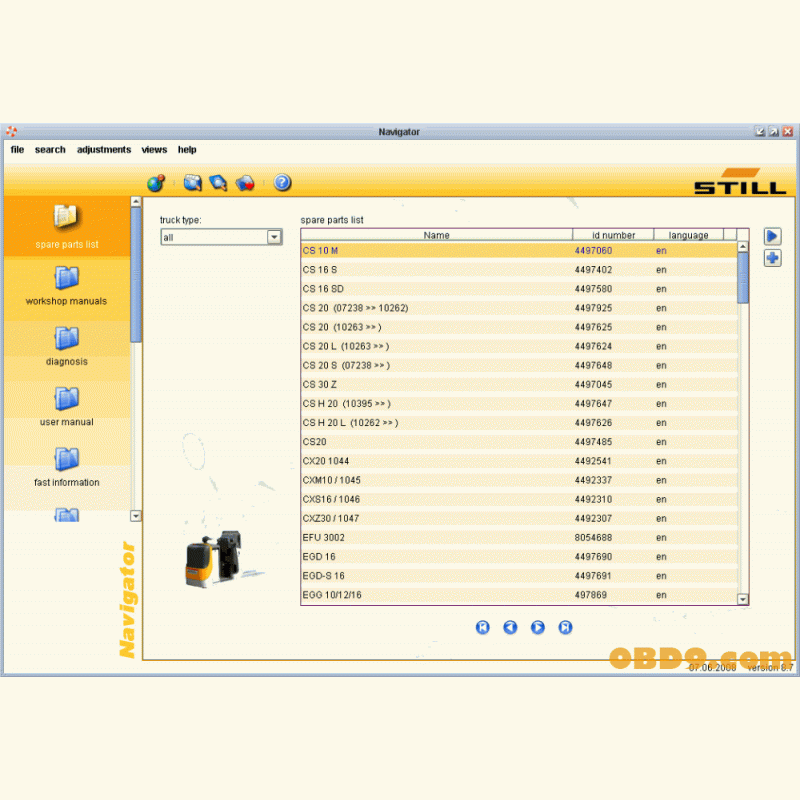
Task: Click id number 4492541
Action: (x=593, y=461)
